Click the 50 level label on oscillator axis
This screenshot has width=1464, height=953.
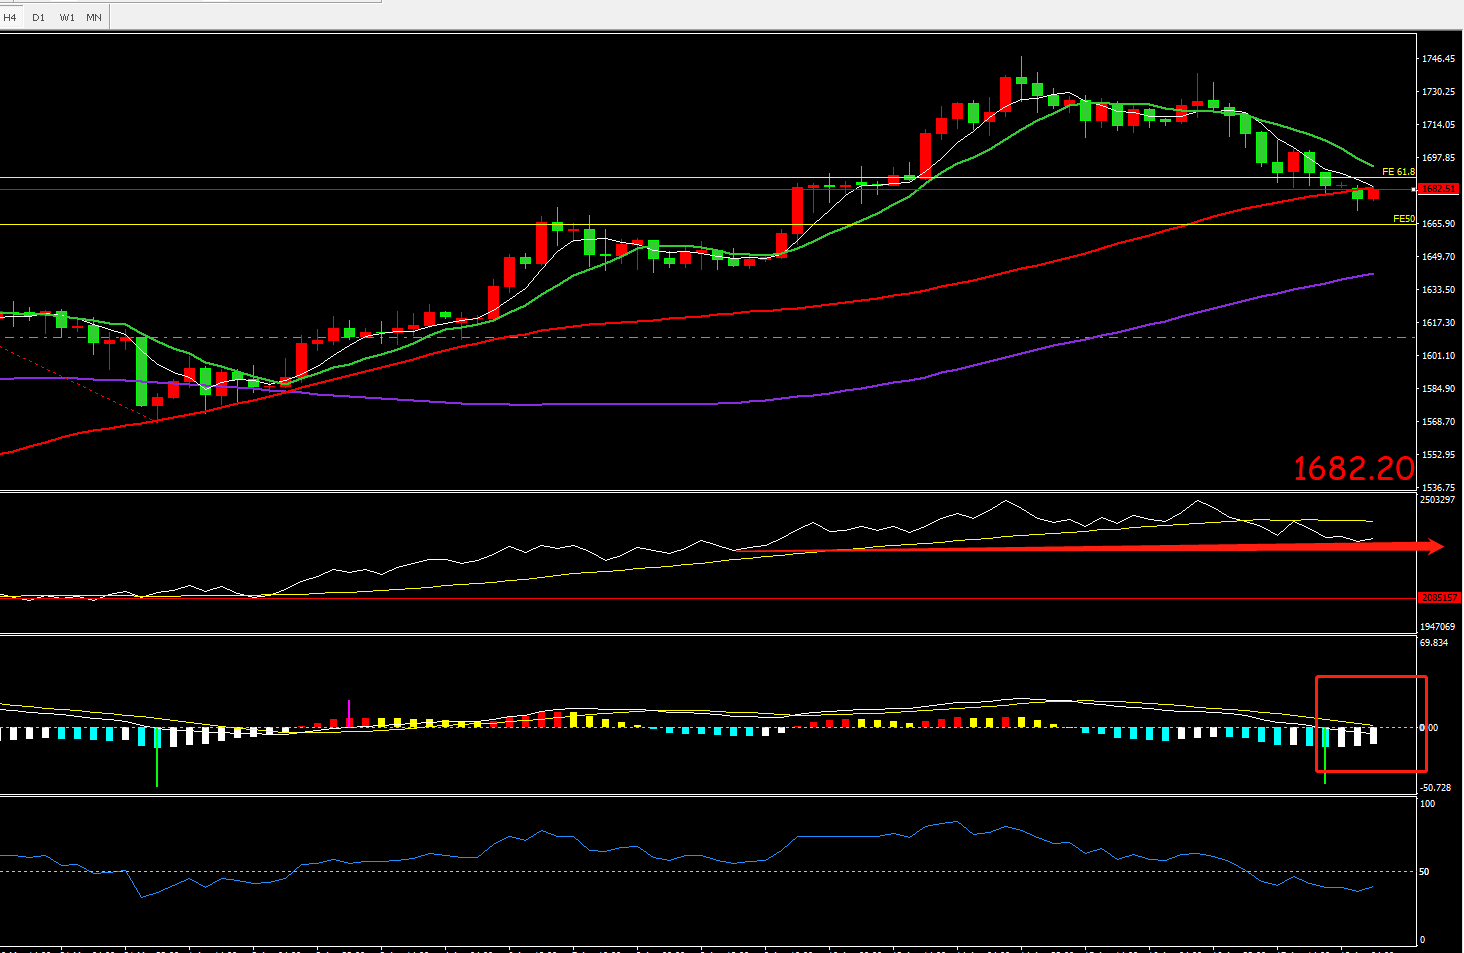tap(1424, 871)
